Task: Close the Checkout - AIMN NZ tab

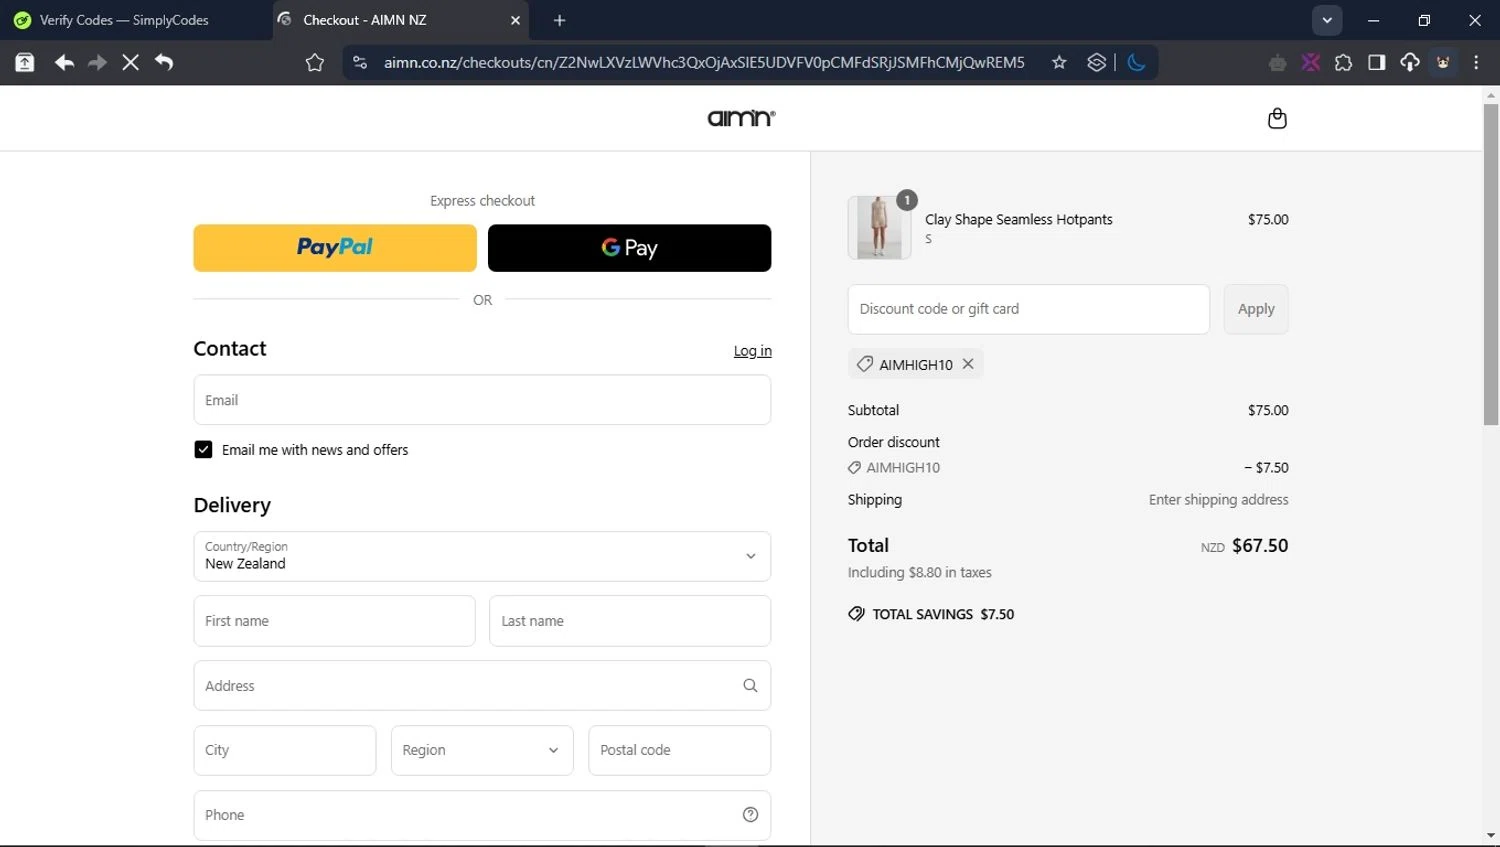Action: [516, 20]
